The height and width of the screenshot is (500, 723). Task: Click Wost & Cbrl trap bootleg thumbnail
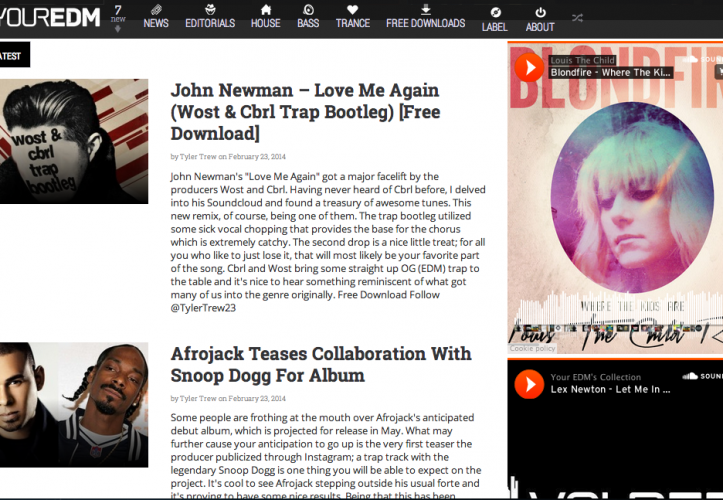(x=74, y=142)
